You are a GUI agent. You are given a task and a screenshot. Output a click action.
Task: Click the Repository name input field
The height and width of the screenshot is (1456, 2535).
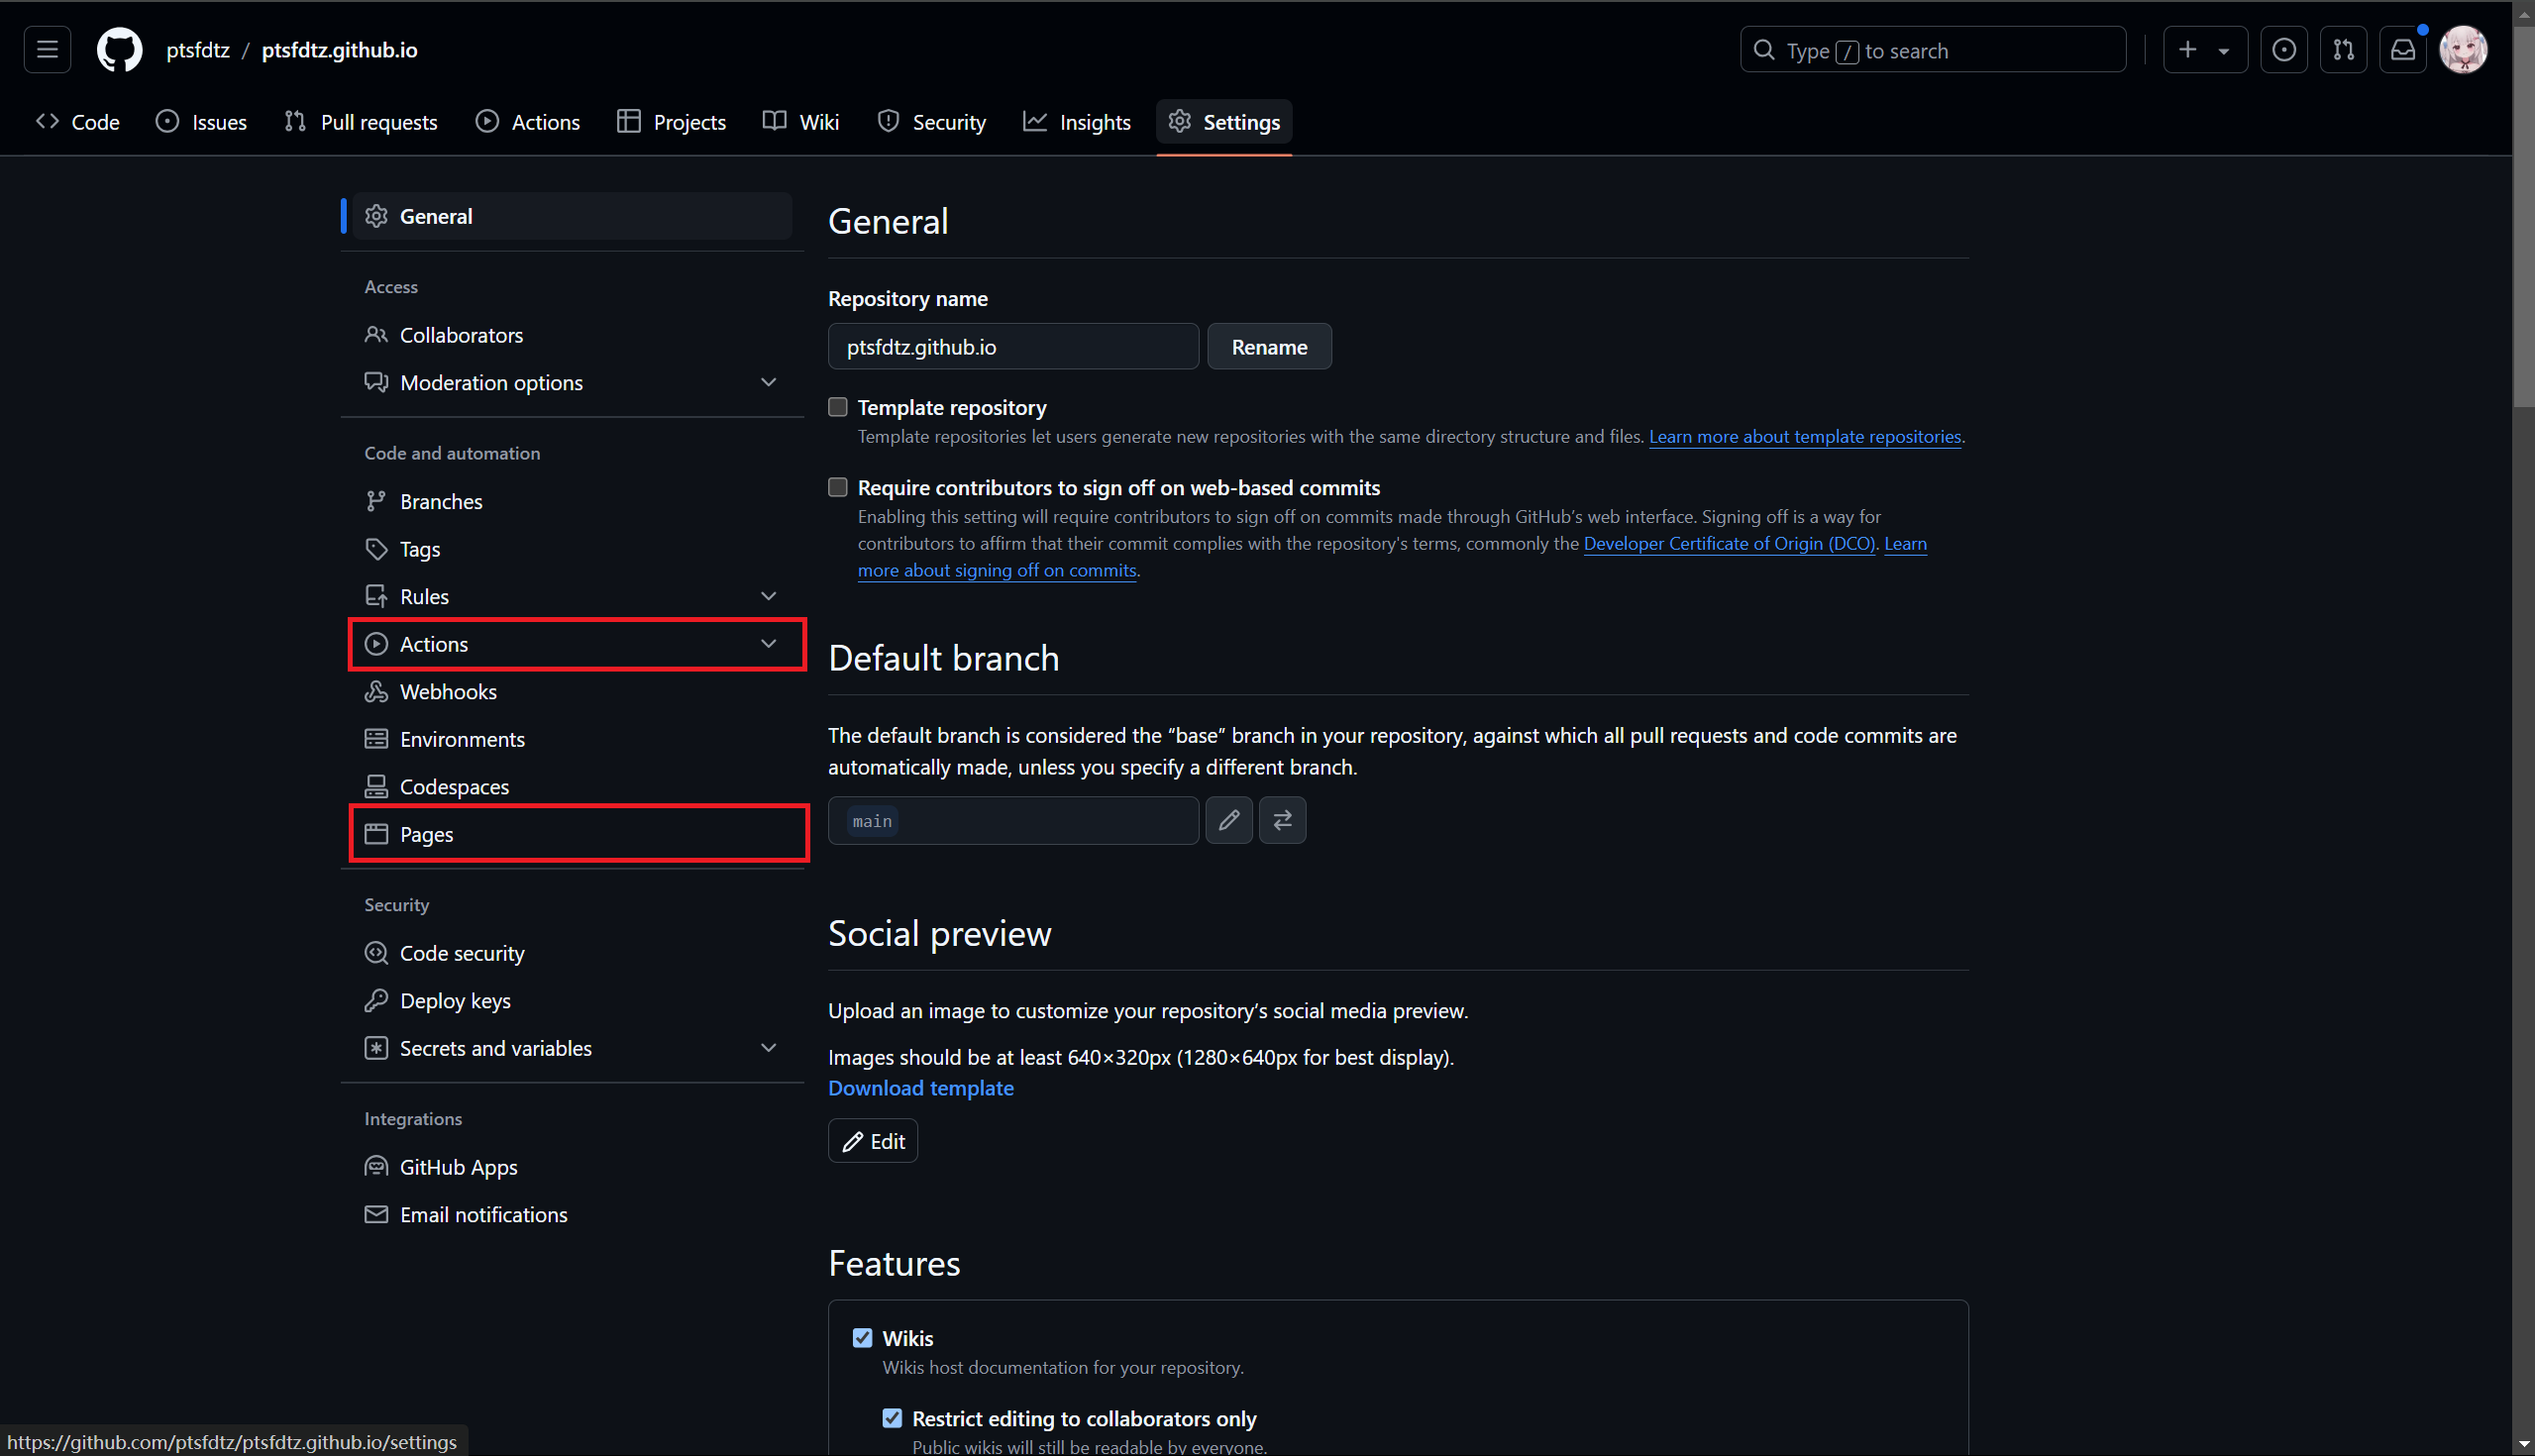click(1013, 347)
